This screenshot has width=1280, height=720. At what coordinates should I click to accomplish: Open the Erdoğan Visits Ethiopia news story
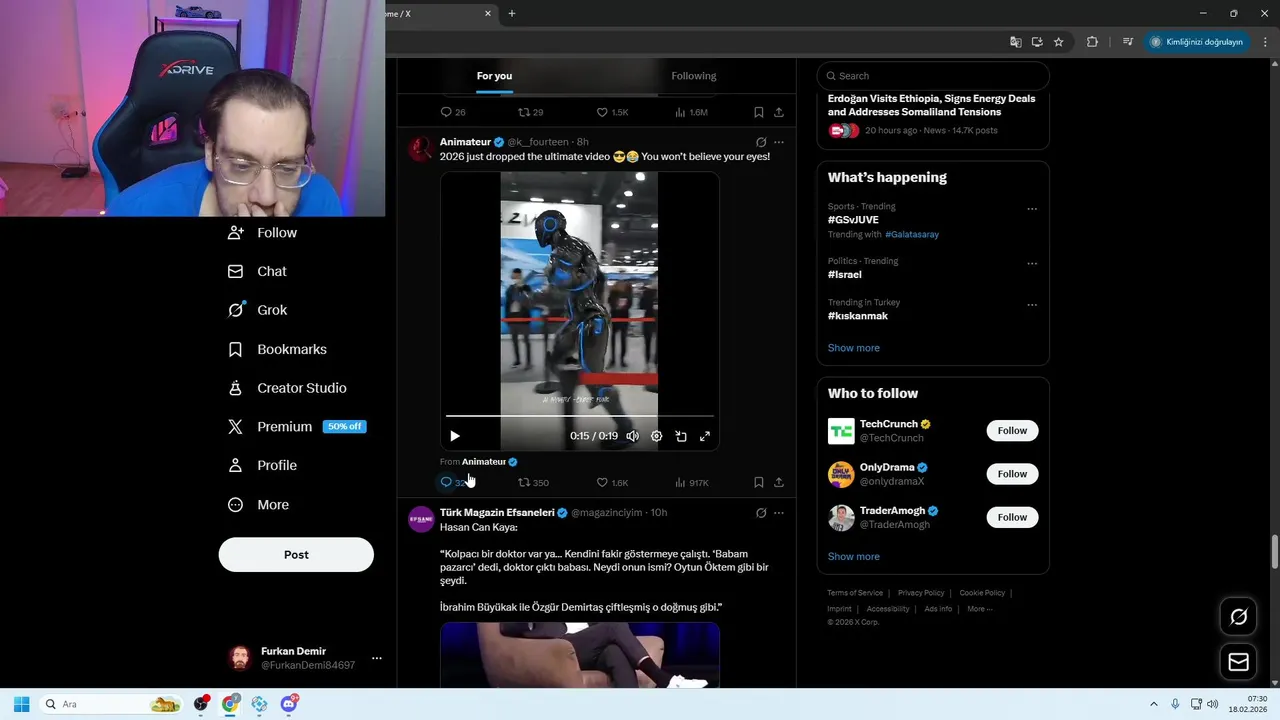pyautogui.click(x=931, y=105)
